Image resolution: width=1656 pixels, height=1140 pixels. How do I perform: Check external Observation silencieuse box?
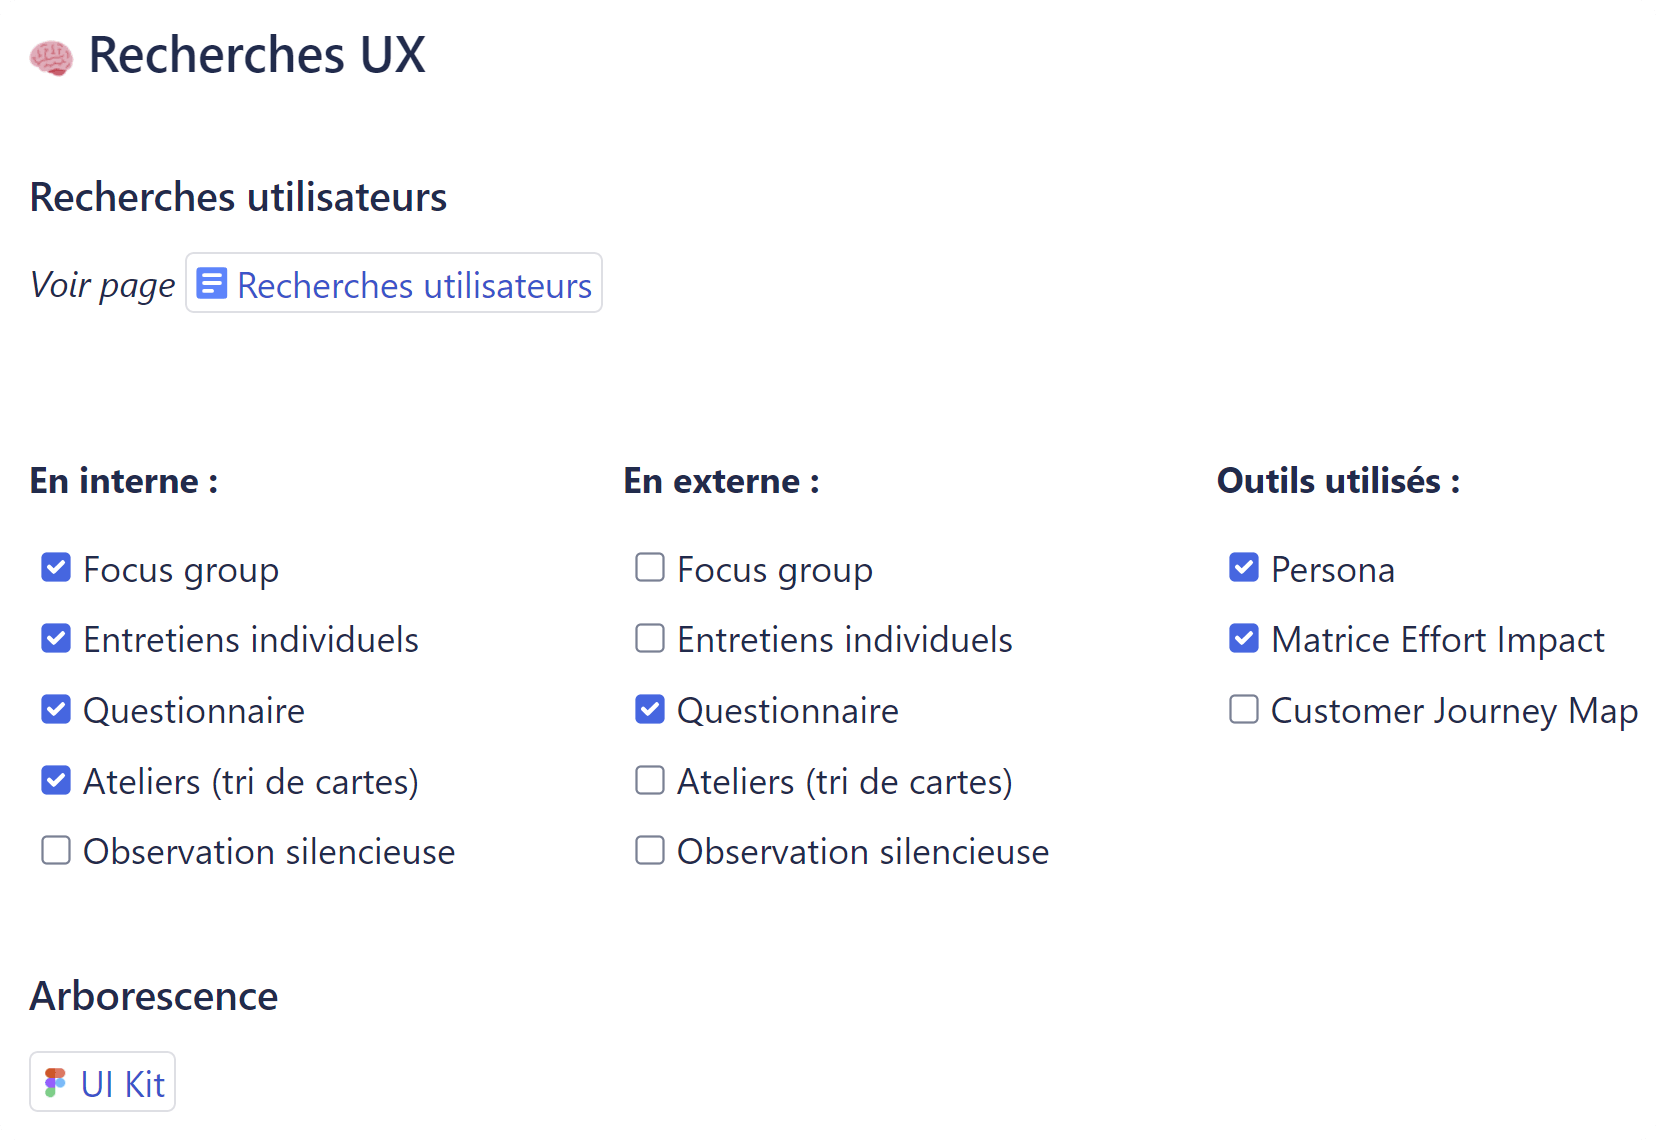pos(650,850)
